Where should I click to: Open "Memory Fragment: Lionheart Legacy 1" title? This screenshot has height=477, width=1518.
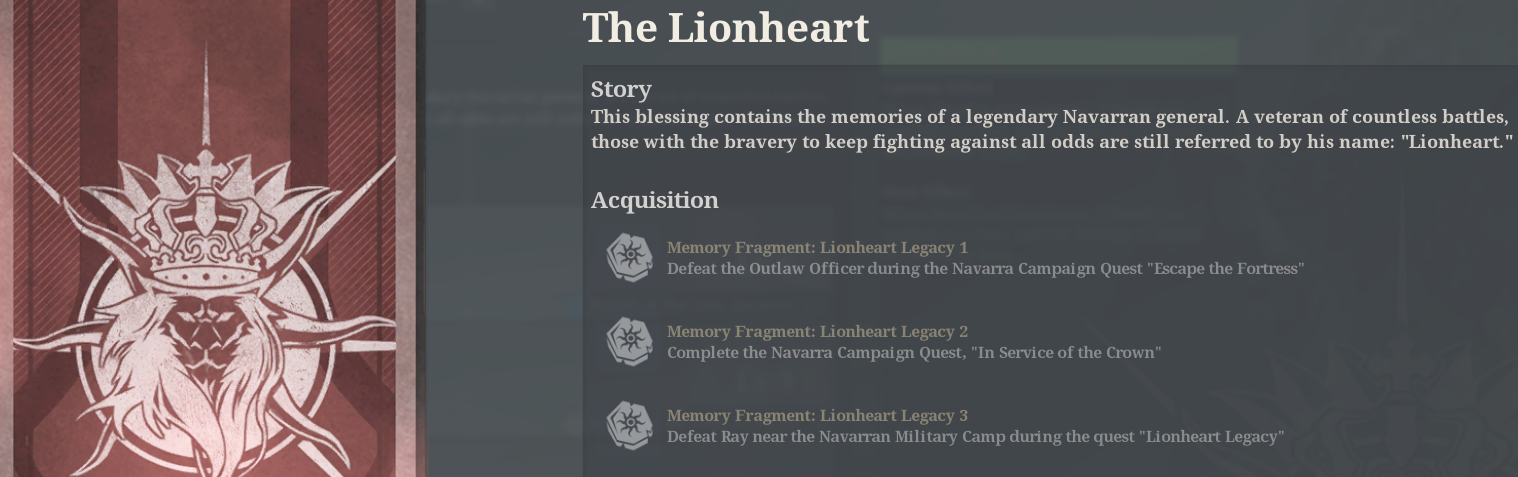817,247
